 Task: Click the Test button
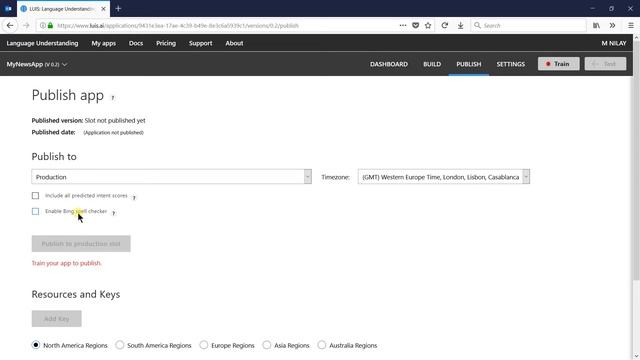tap(605, 64)
